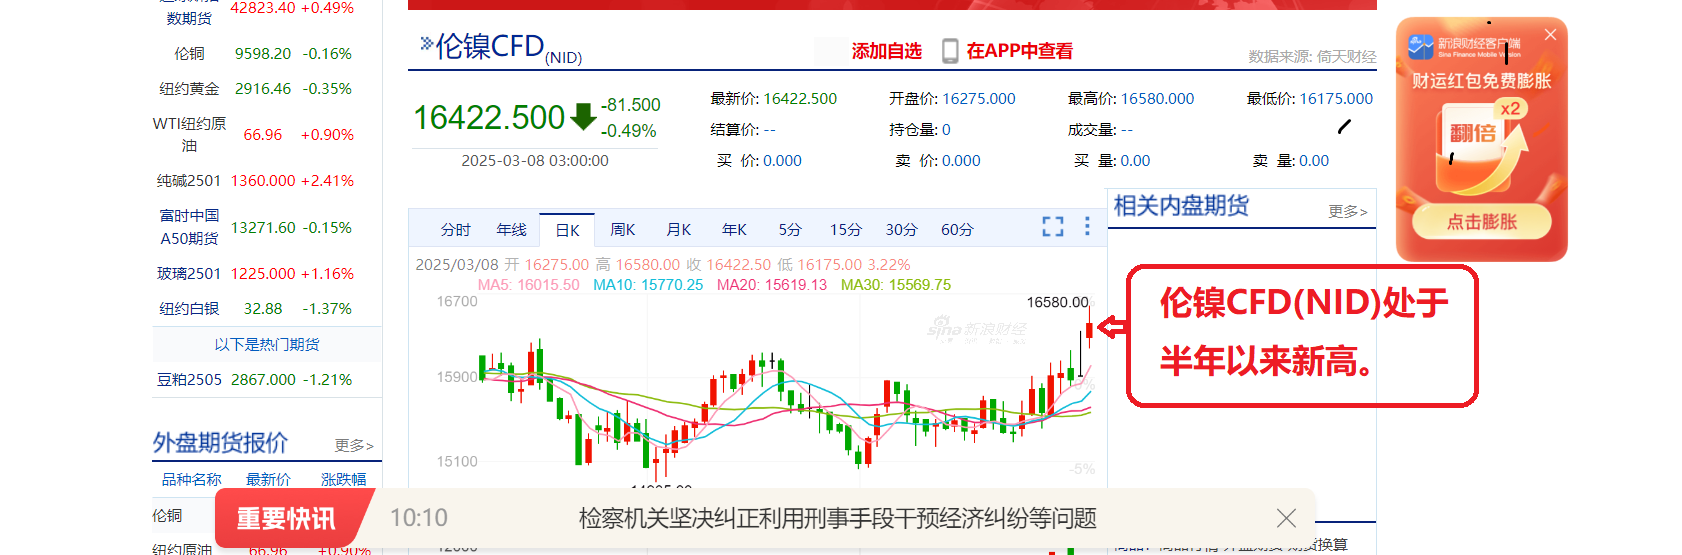Click the MA10 15770.25 indicator label
This screenshot has width=1682, height=555.
pos(648,285)
